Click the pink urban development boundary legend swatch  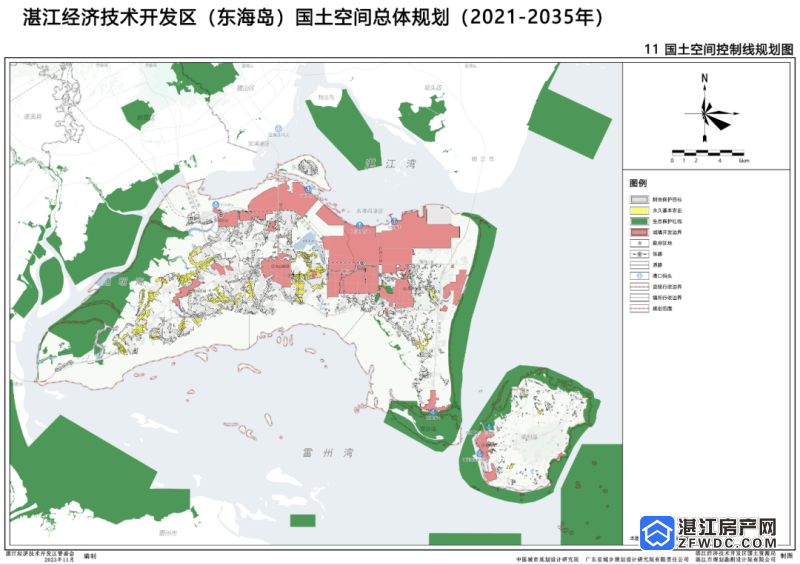(640, 232)
